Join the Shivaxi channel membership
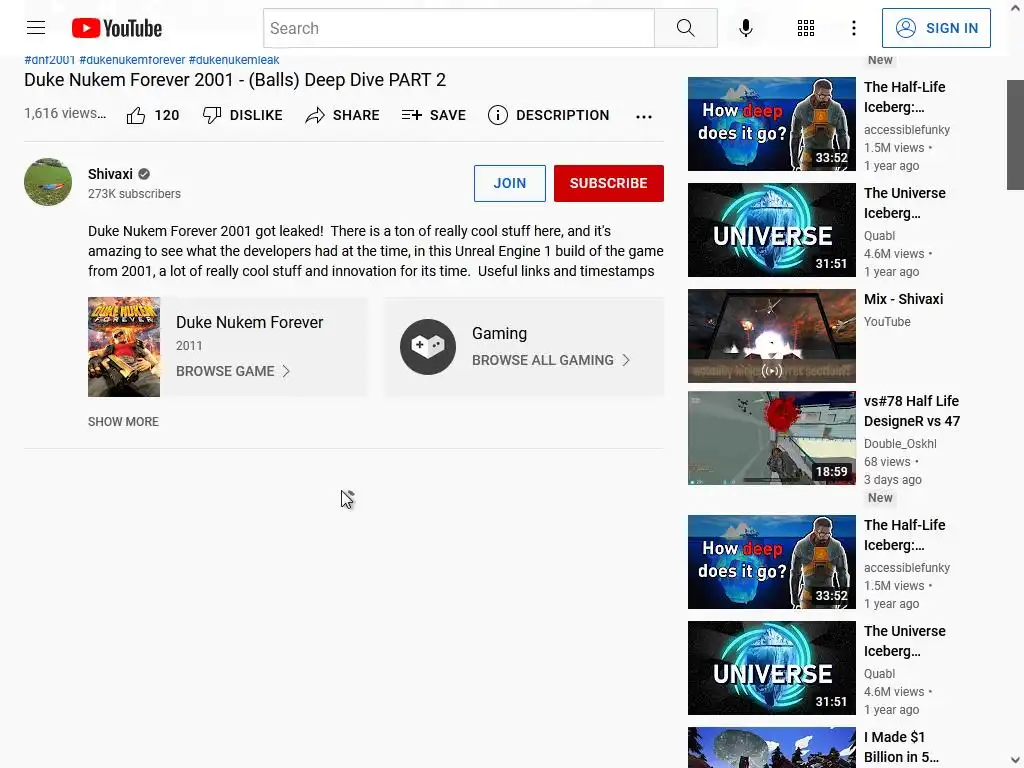 (x=509, y=184)
